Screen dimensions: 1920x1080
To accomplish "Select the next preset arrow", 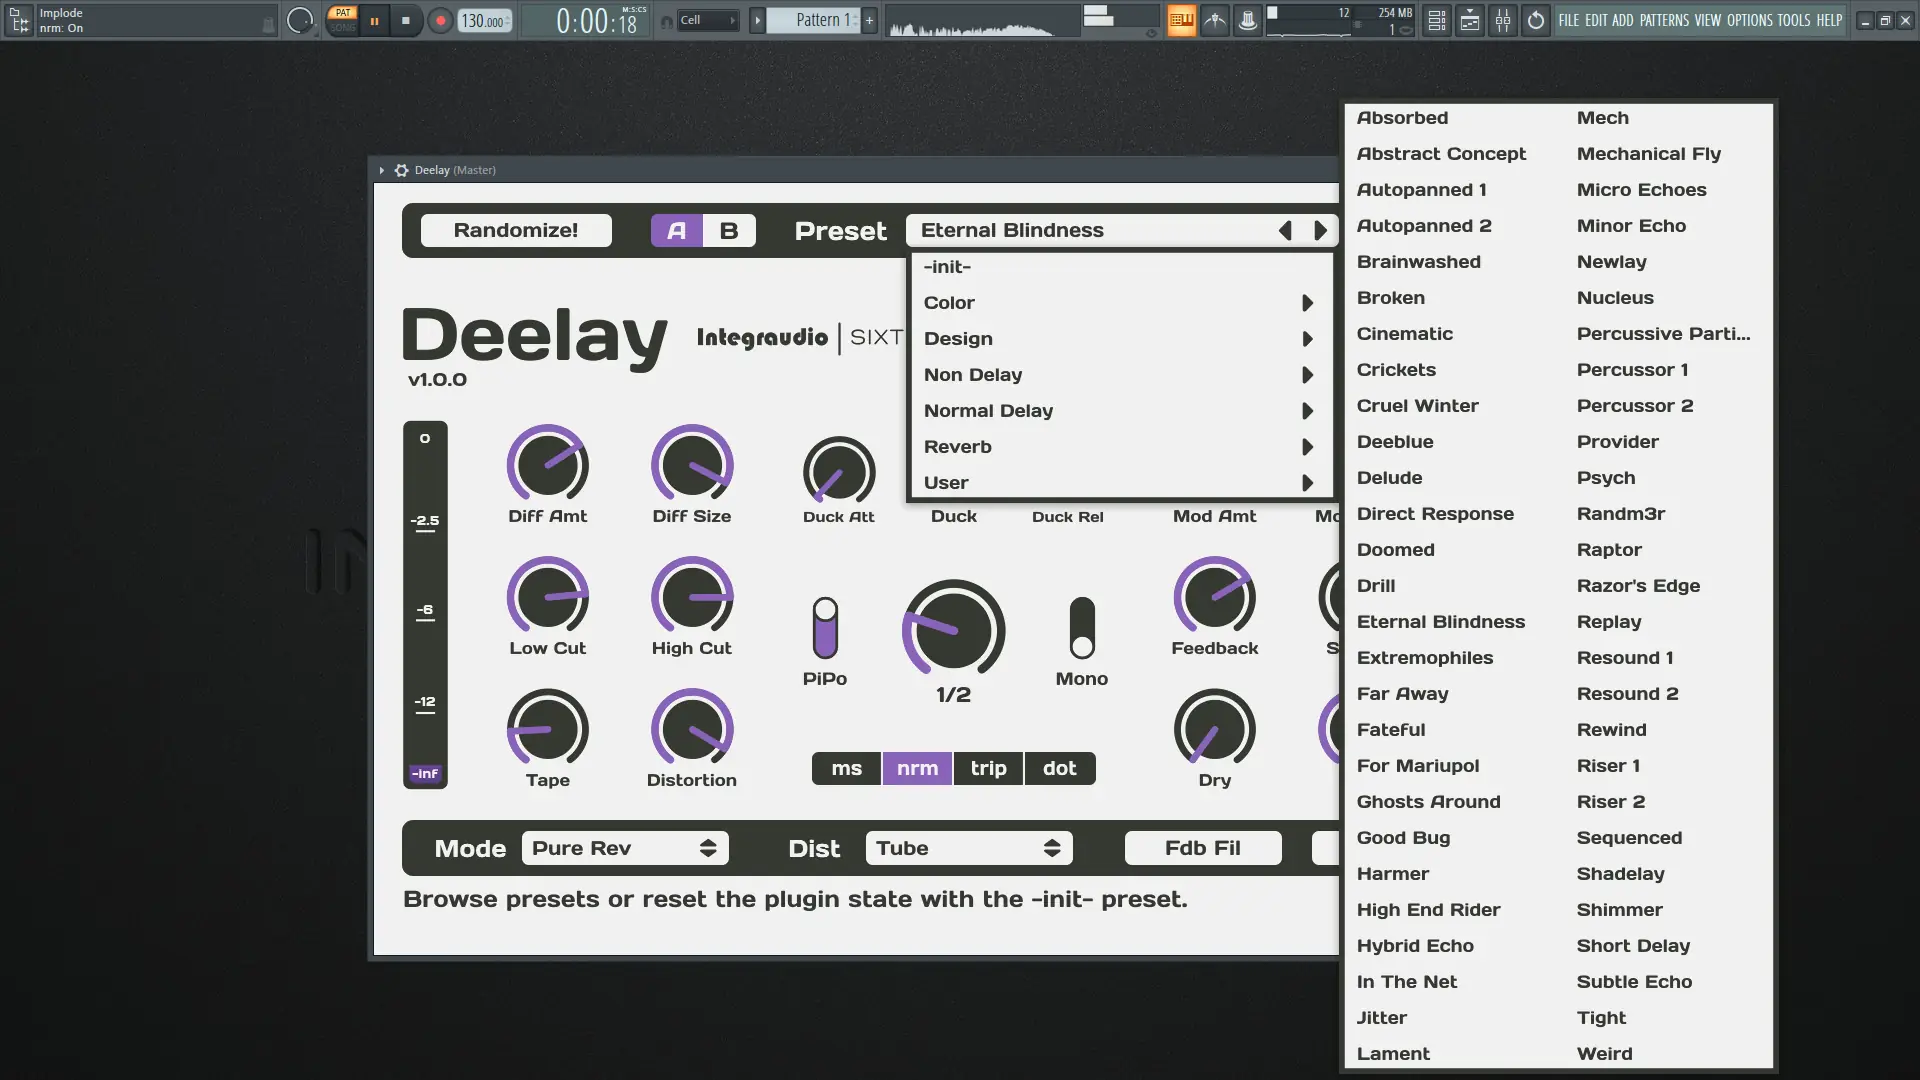I will (1320, 231).
